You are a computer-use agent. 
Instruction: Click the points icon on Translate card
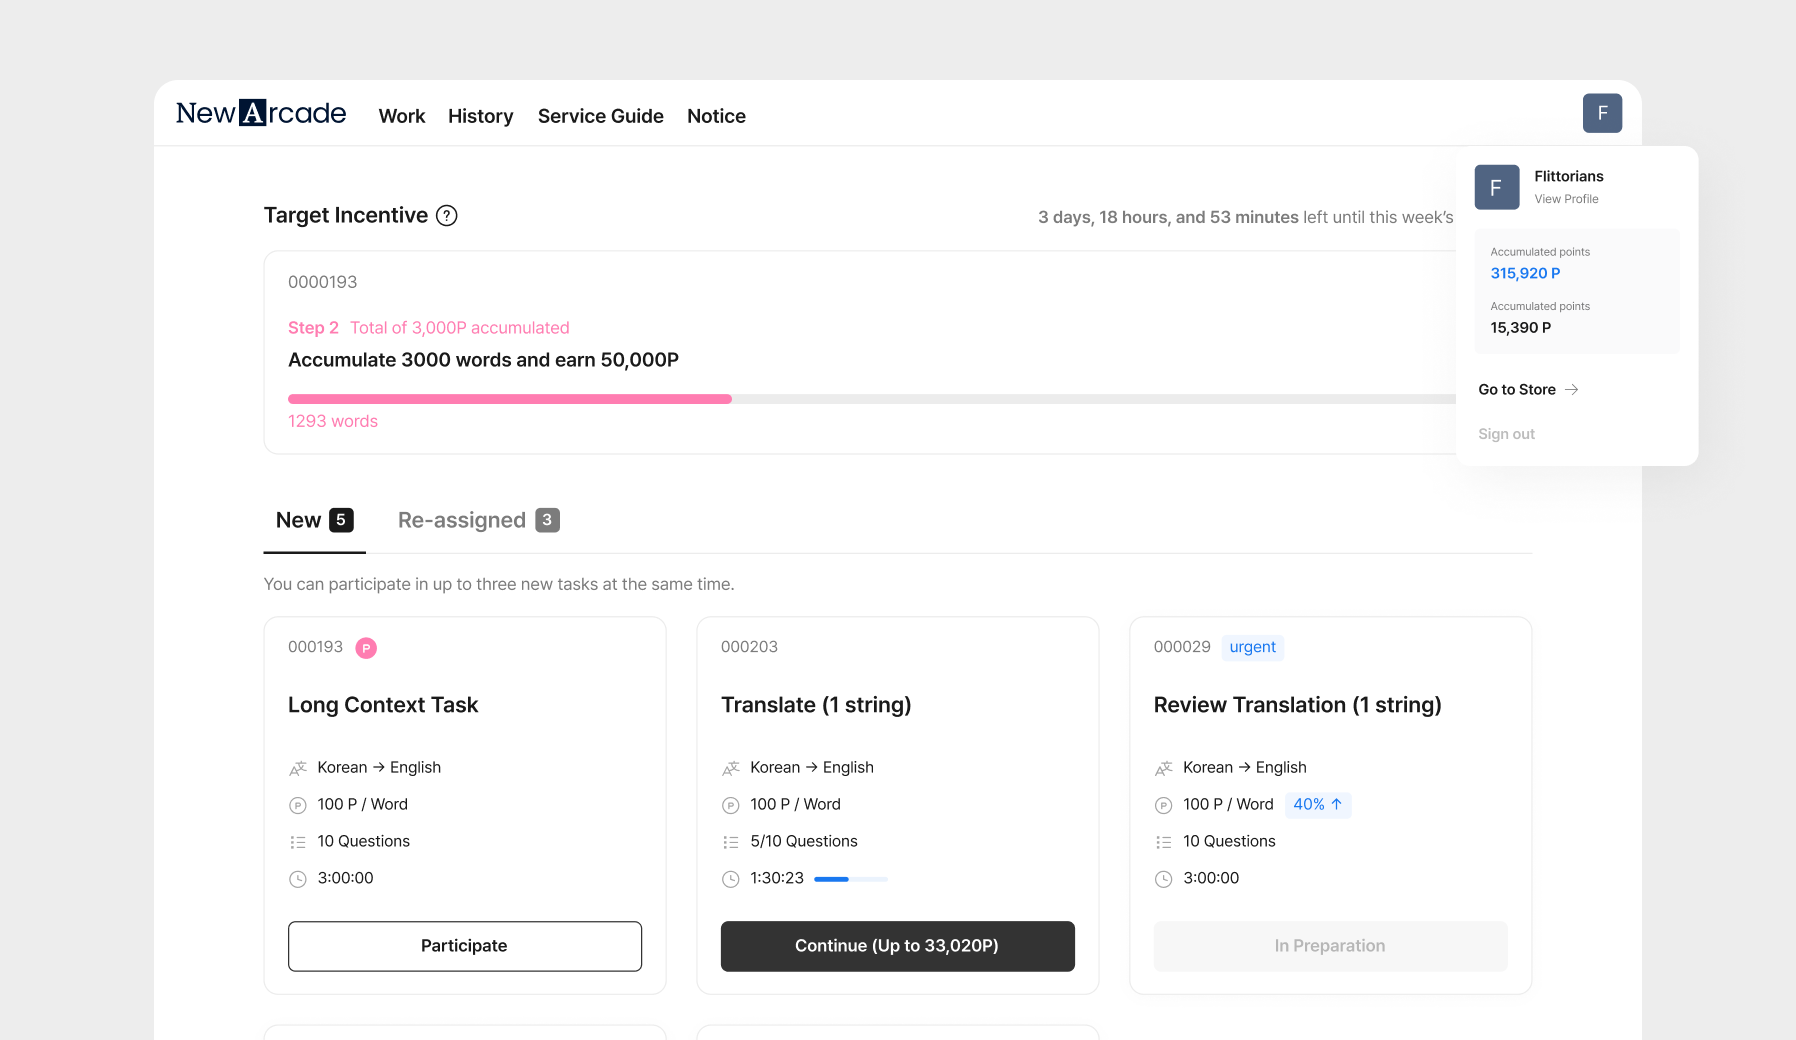click(731, 805)
